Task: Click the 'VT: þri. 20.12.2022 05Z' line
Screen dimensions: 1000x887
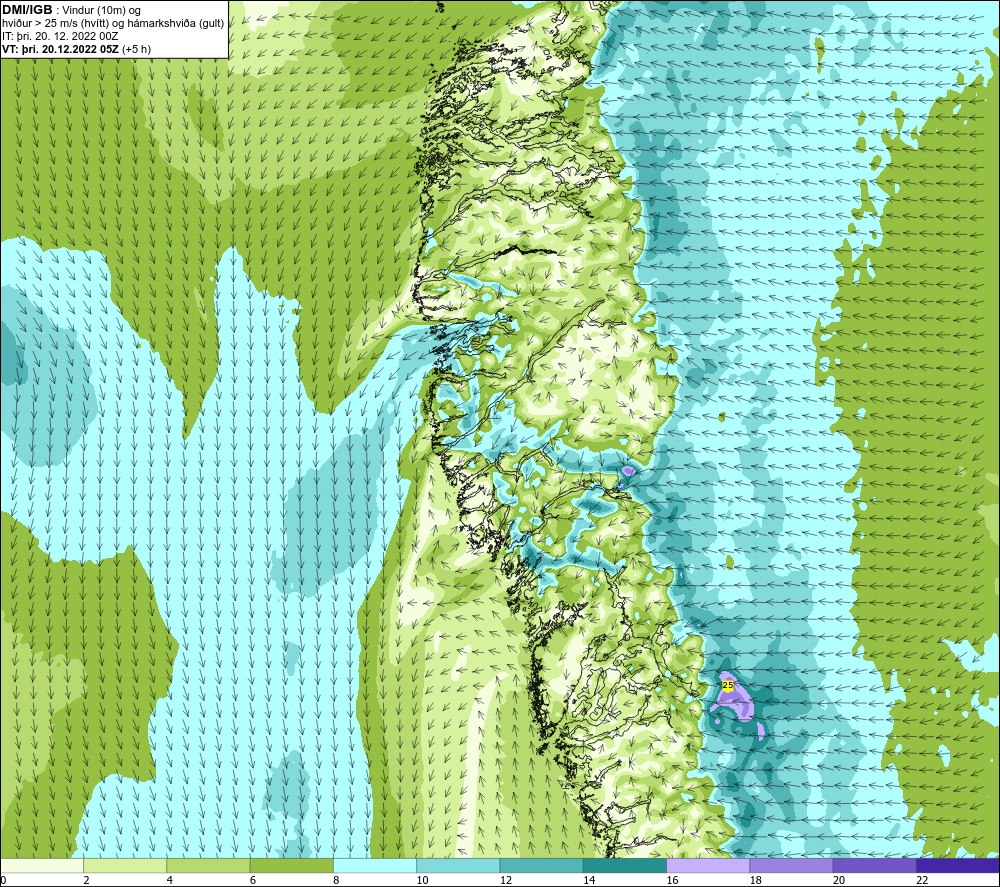Action: (61, 49)
